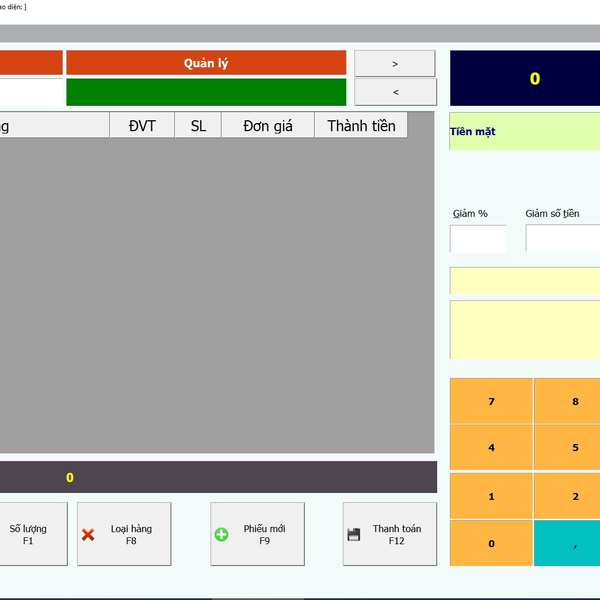
Task: Tap keypad number 4
Action: (x=491, y=447)
